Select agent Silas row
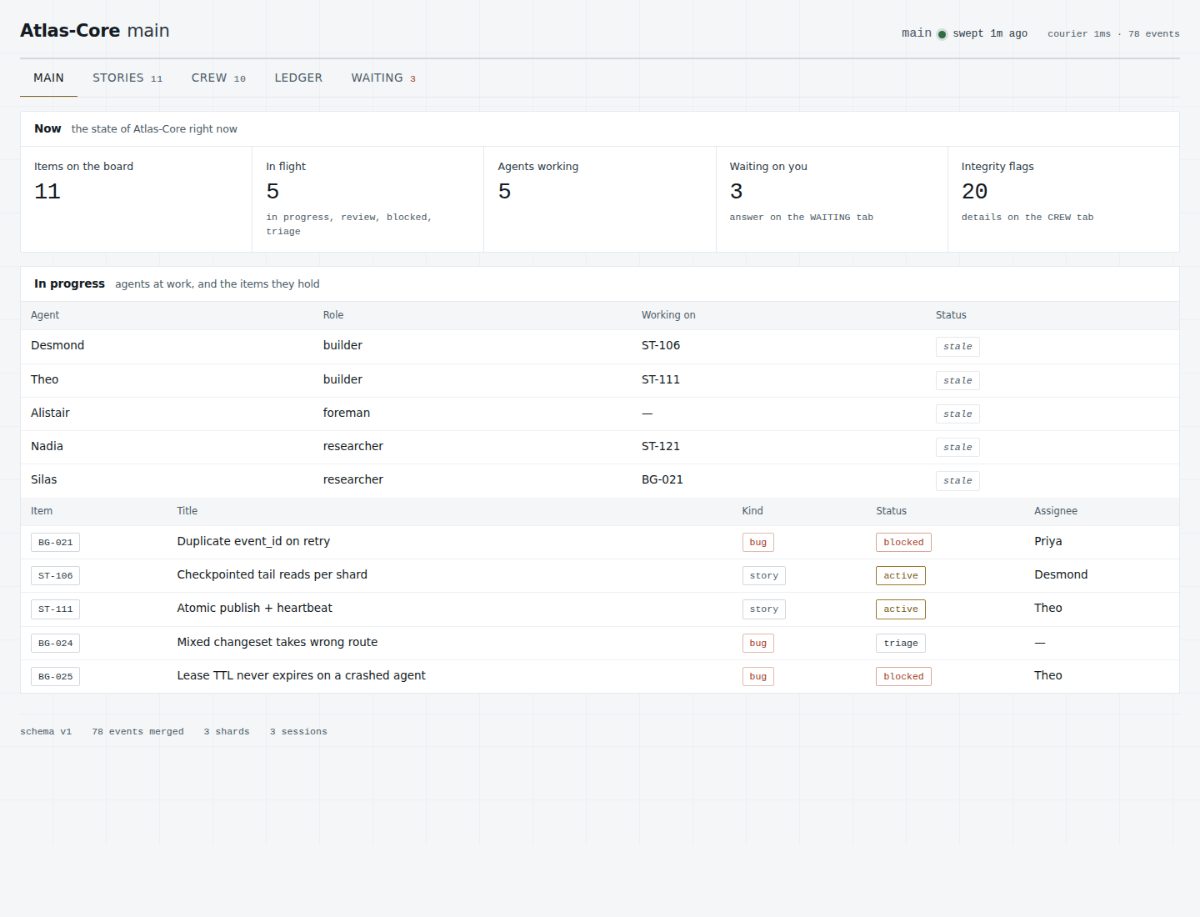The image size is (1200, 917). (x=599, y=480)
